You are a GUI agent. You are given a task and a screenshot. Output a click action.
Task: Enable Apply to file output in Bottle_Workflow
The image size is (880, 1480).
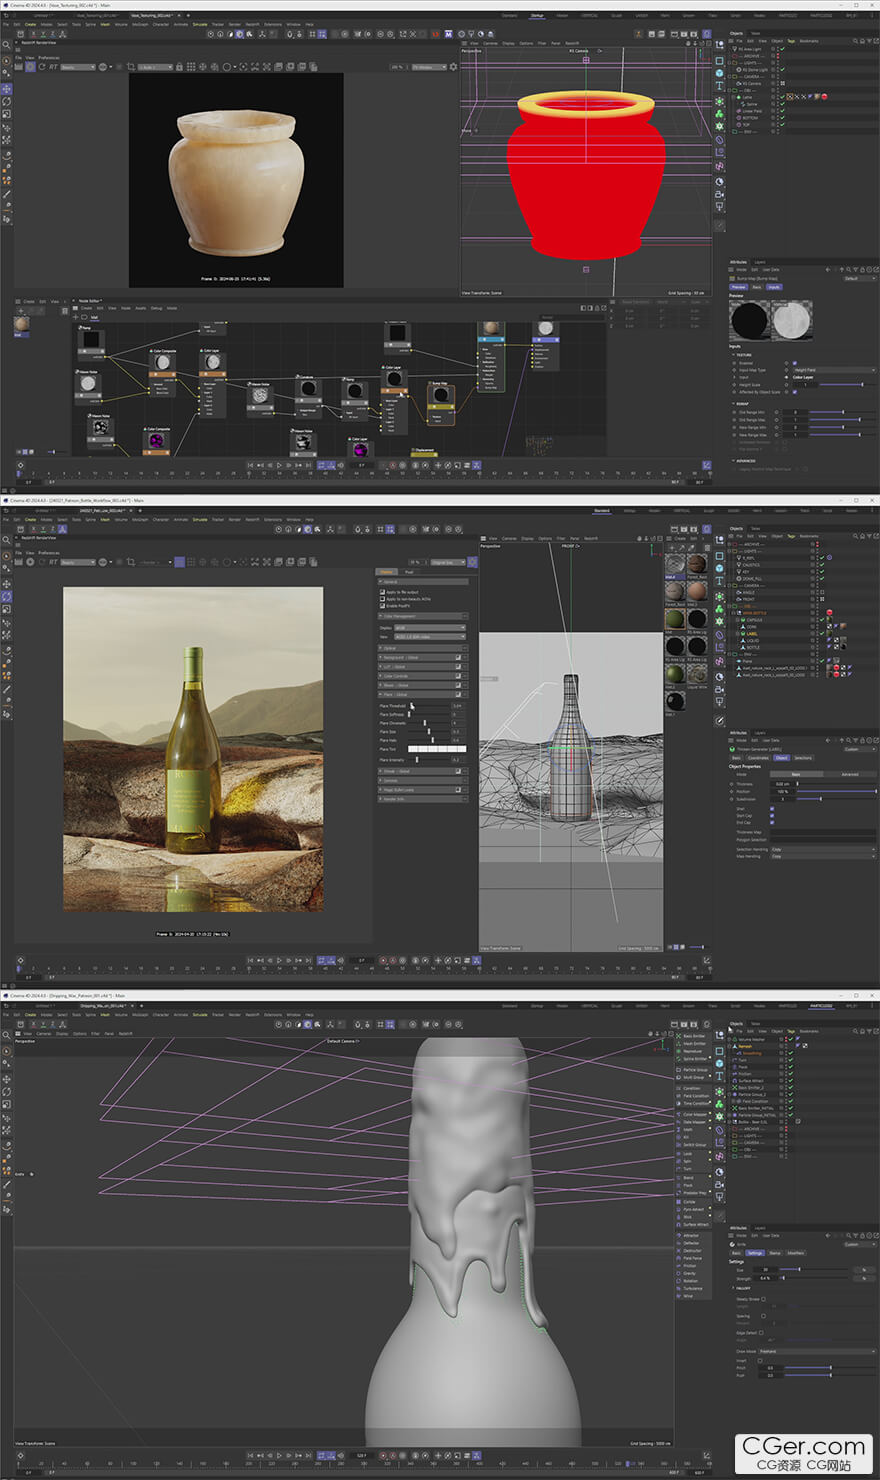[x=382, y=592]
